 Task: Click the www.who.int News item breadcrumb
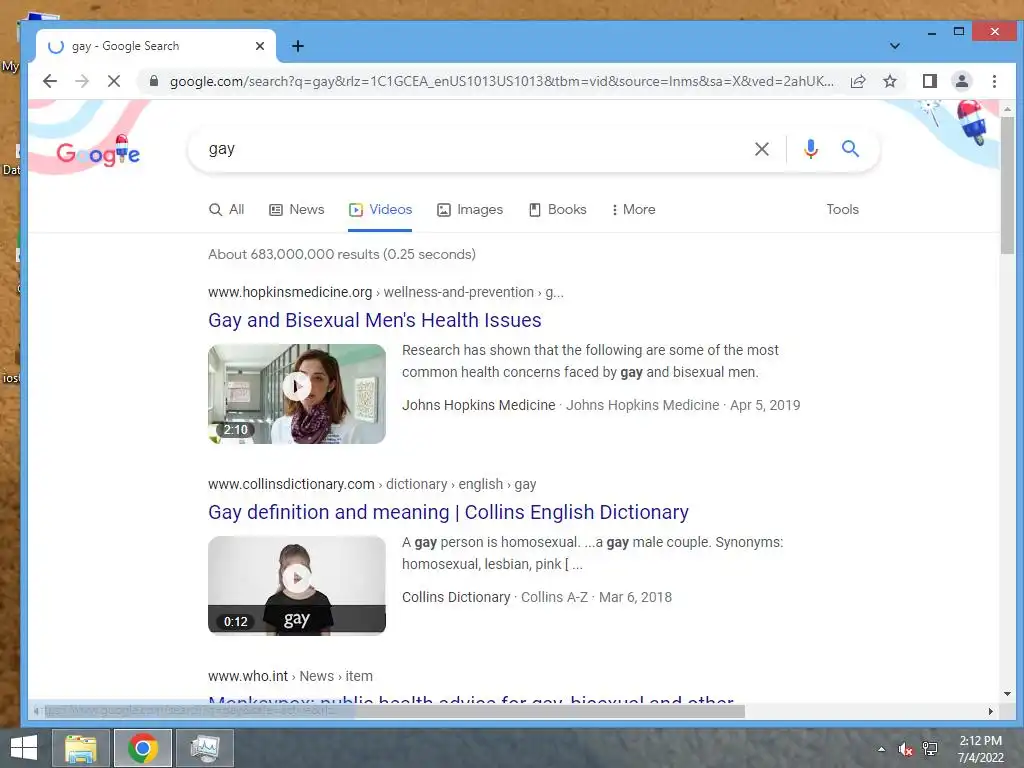291,676
